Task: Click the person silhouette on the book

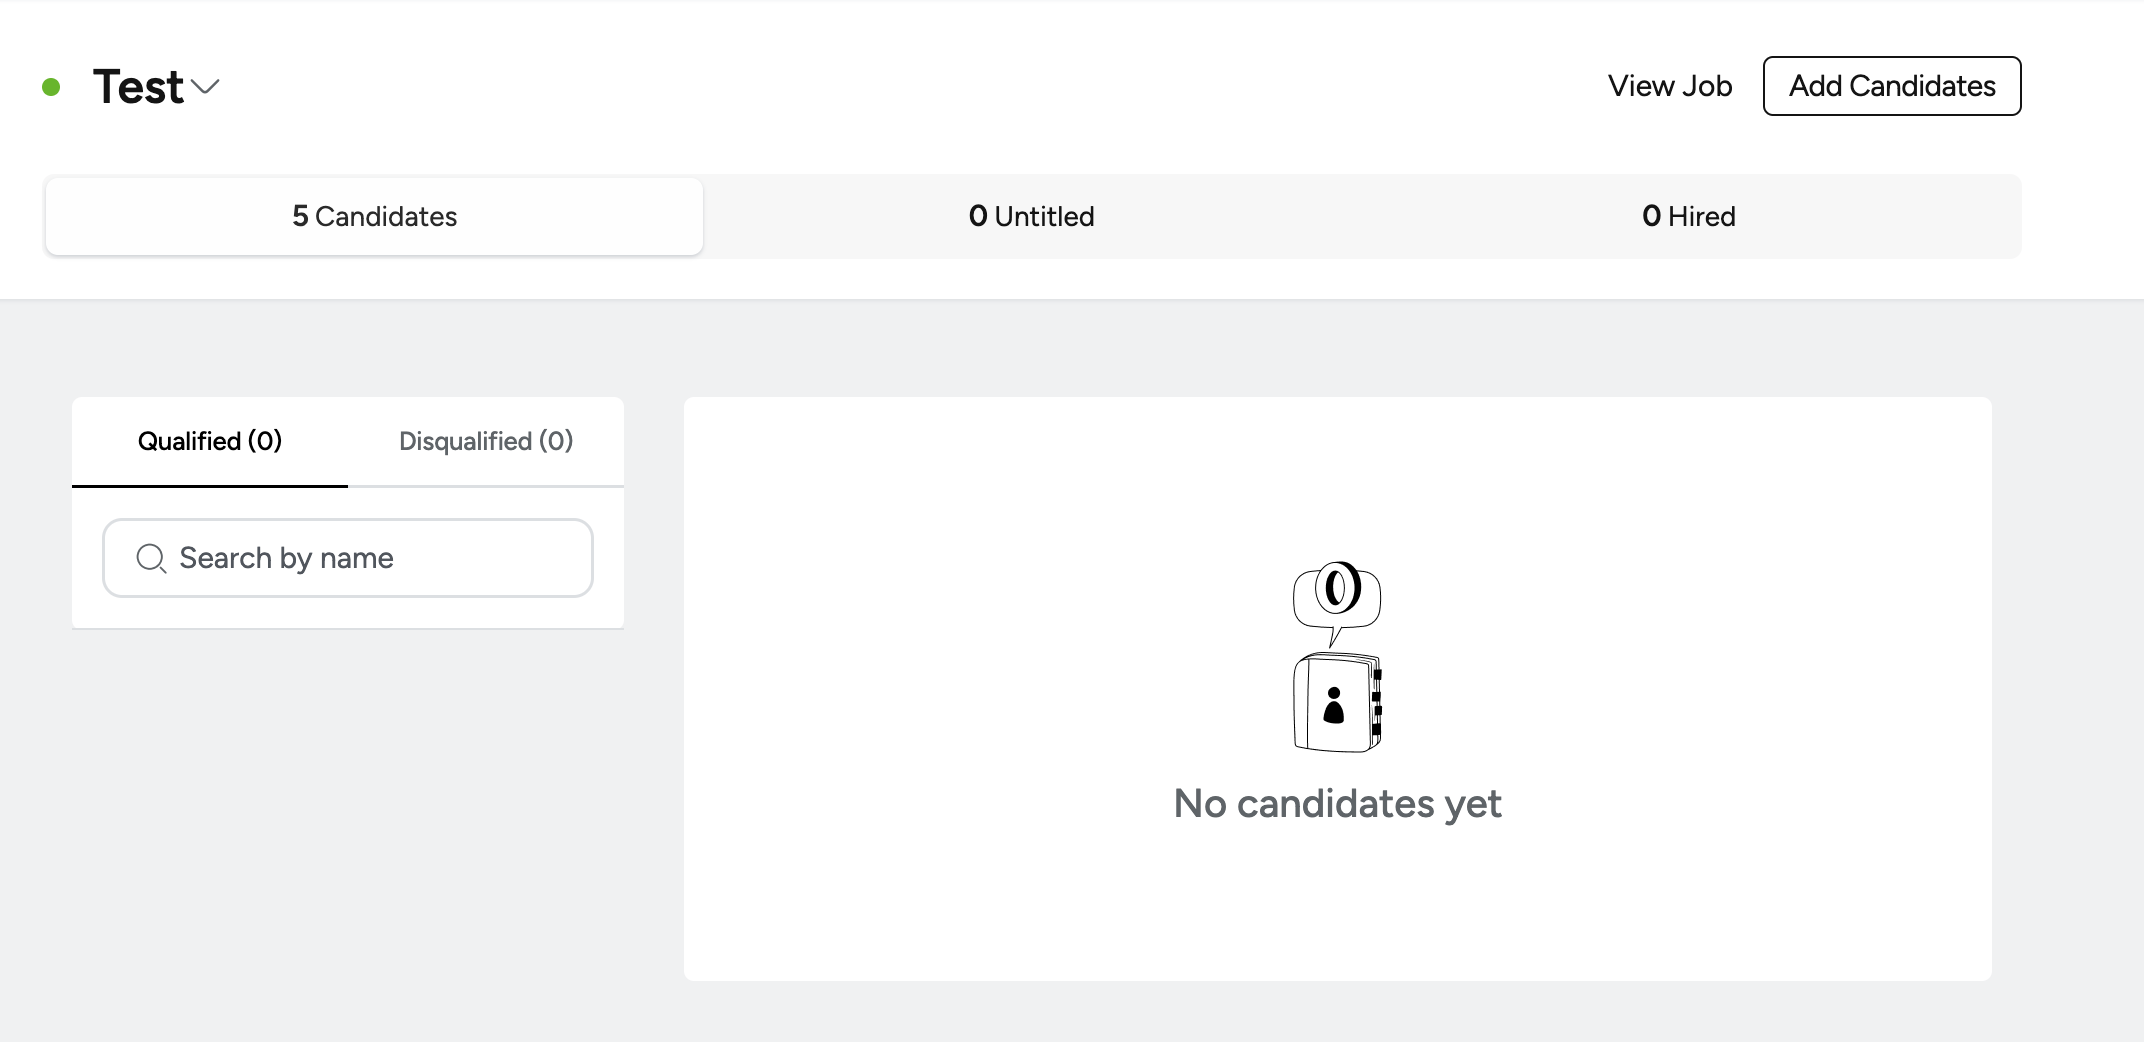Action: [x=1333, y=705]
